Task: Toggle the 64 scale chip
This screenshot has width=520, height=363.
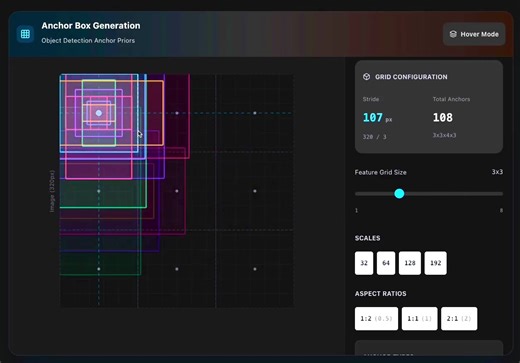Action: [386, 263]
